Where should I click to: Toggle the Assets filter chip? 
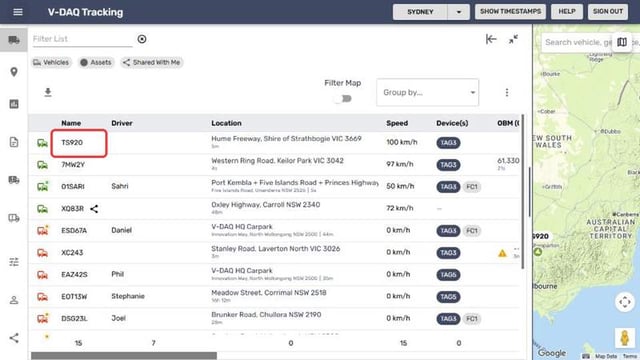point(96,62)
